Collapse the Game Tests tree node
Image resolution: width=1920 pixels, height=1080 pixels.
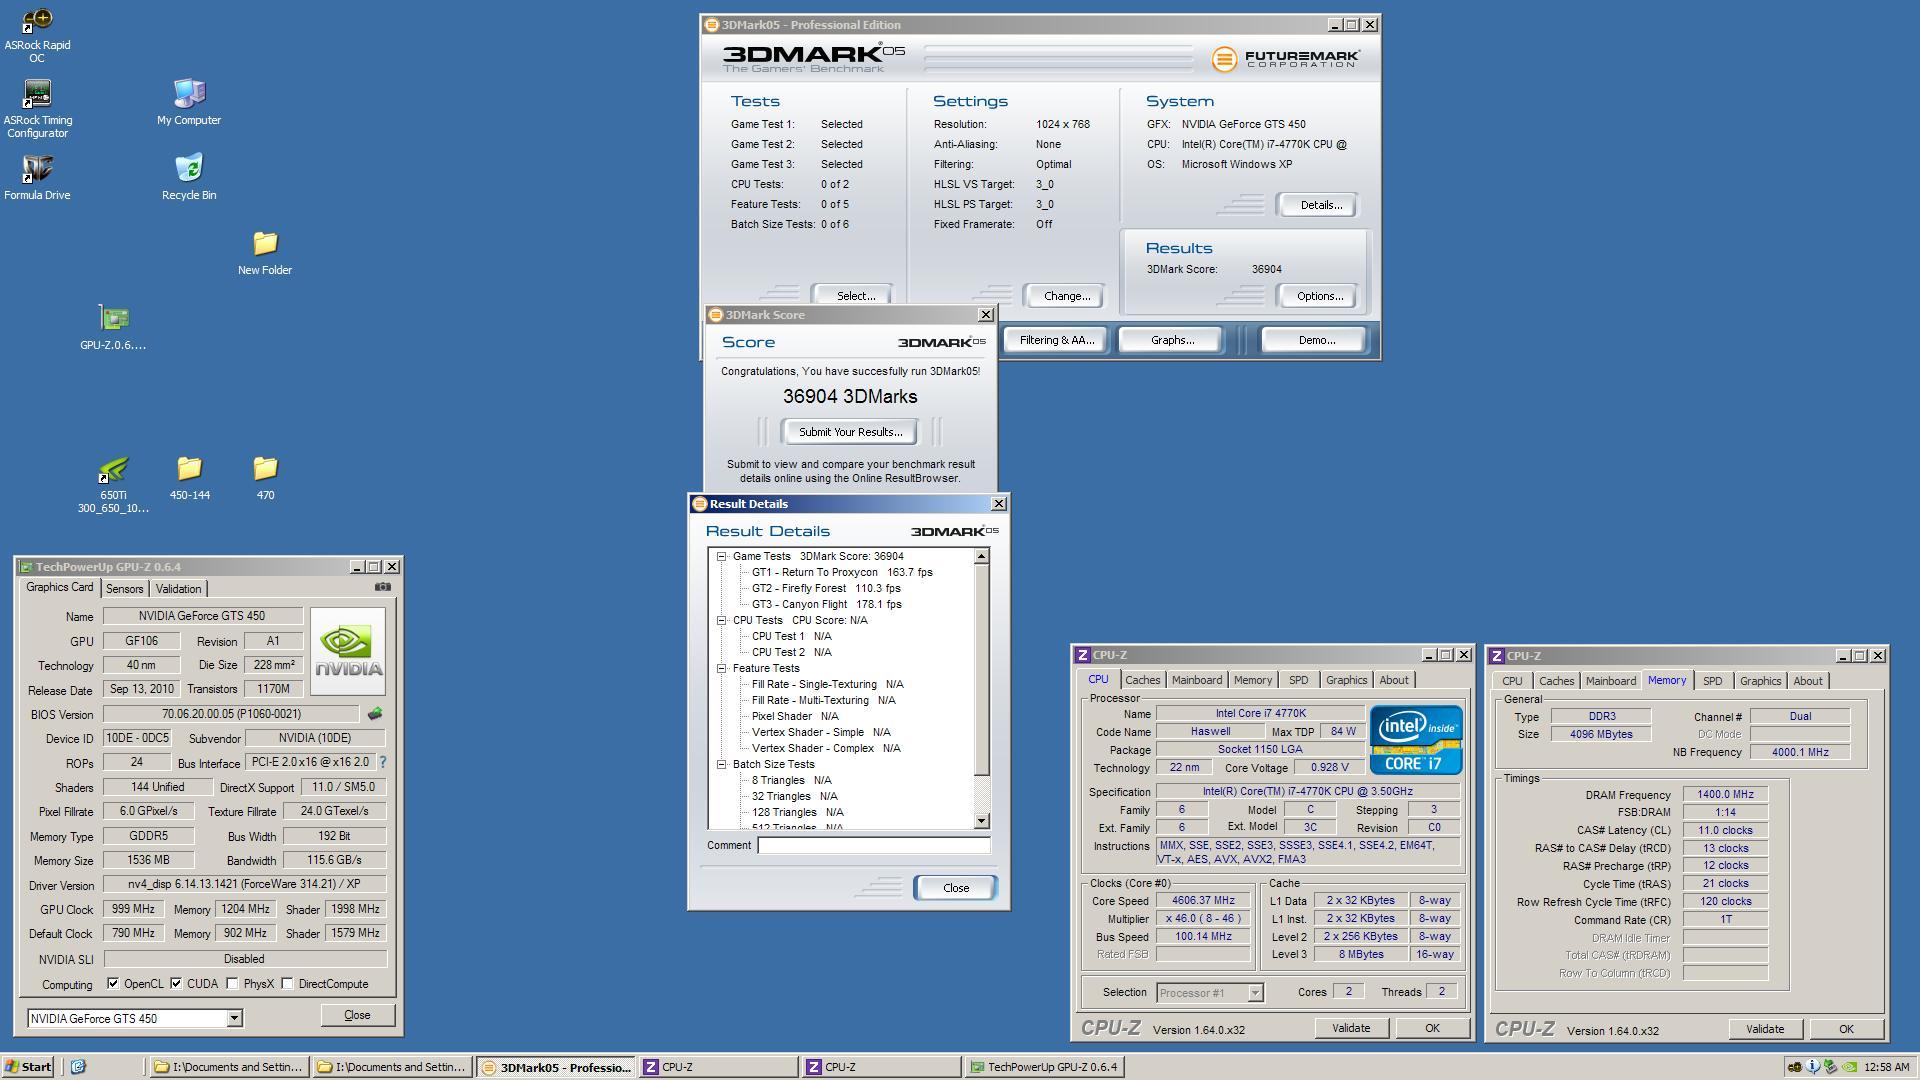tap(721, 556)
